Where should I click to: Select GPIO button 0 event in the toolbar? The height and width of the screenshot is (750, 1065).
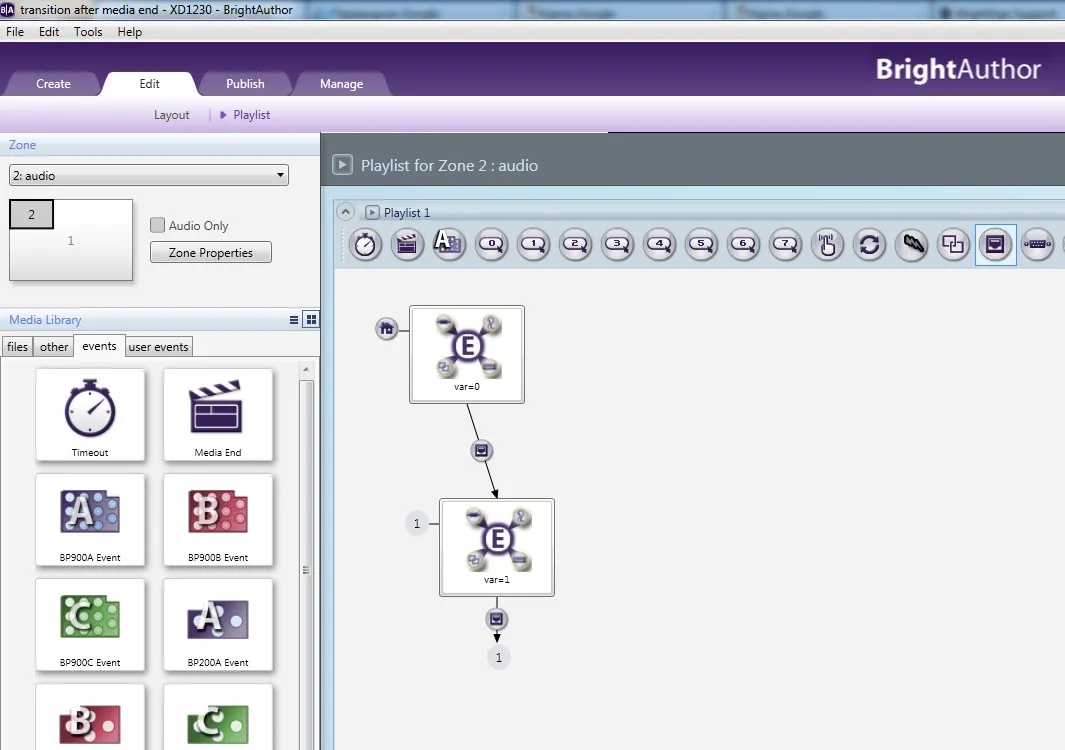[491, 245]
